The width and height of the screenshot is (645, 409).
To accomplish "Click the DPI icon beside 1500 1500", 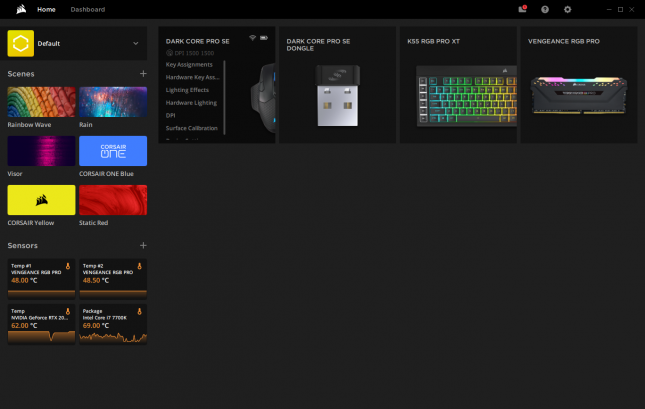I will (x=169, y=53).
